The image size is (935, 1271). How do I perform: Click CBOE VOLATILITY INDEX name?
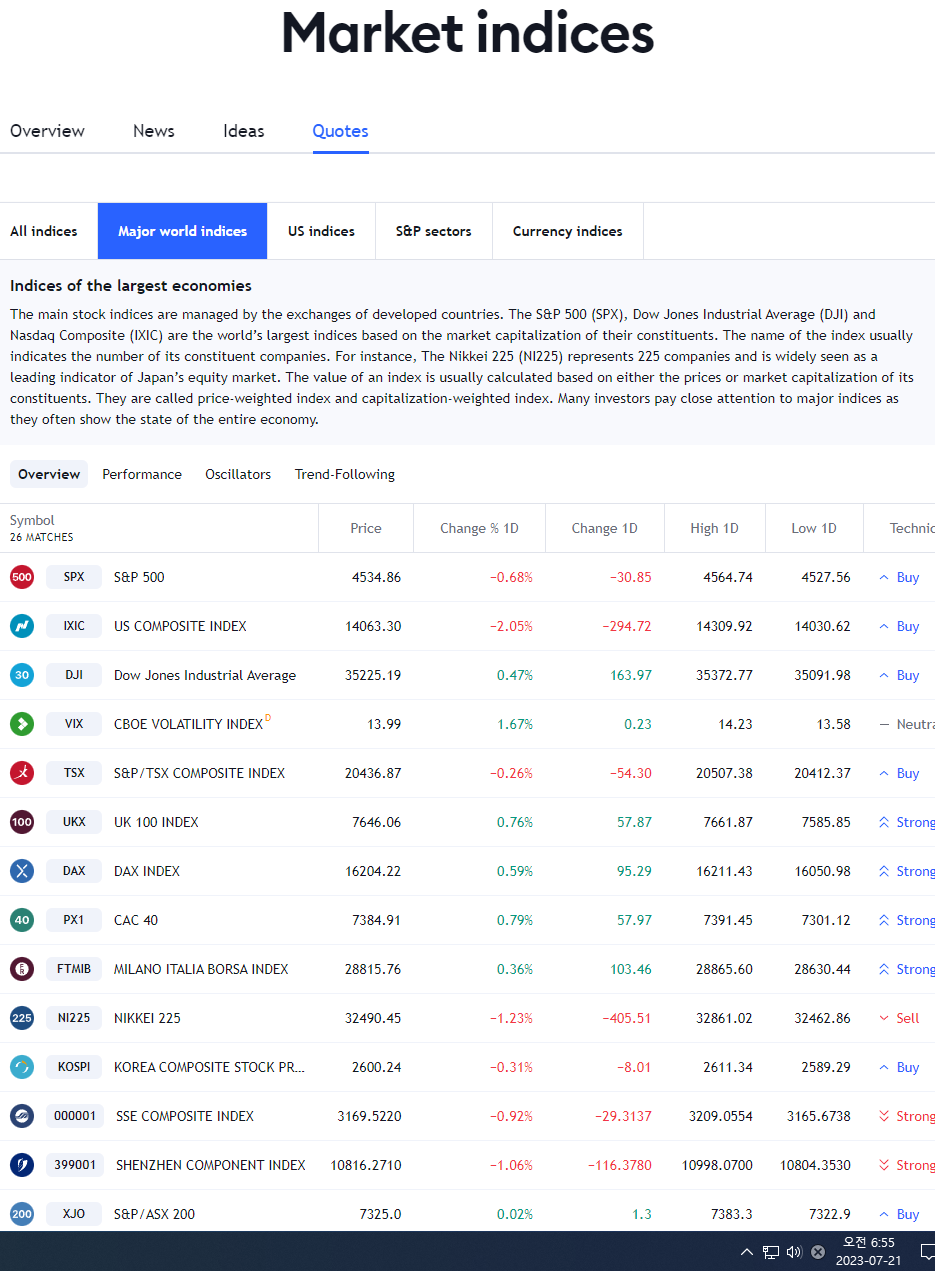(x=188, y=724)
